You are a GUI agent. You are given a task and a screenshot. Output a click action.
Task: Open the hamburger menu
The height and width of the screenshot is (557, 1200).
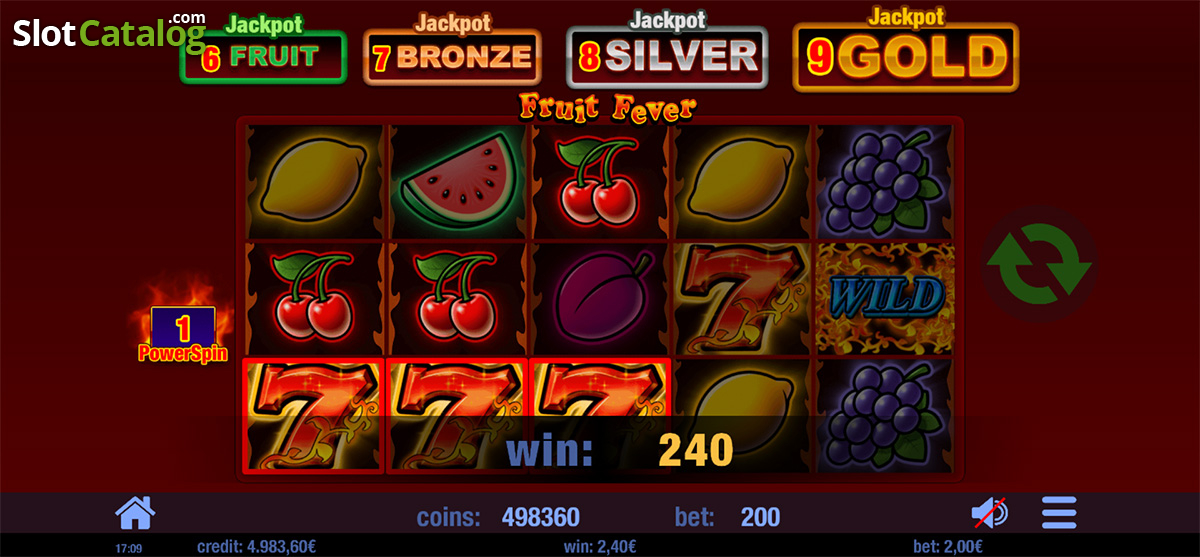1059,514
